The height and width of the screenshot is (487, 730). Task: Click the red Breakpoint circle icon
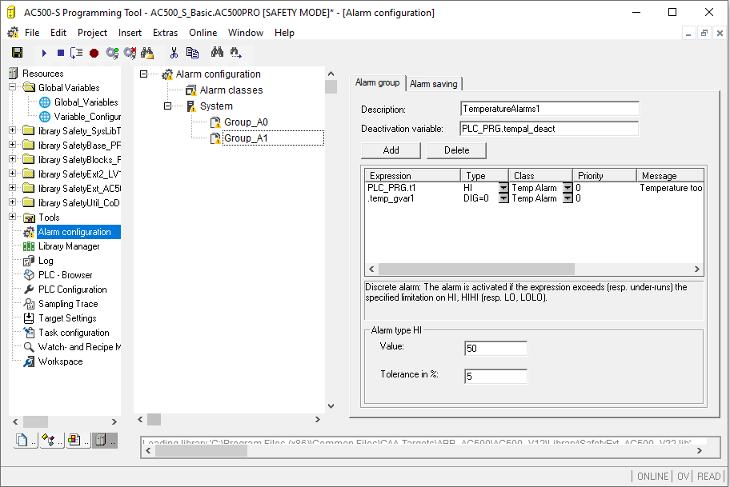[94, 52]
